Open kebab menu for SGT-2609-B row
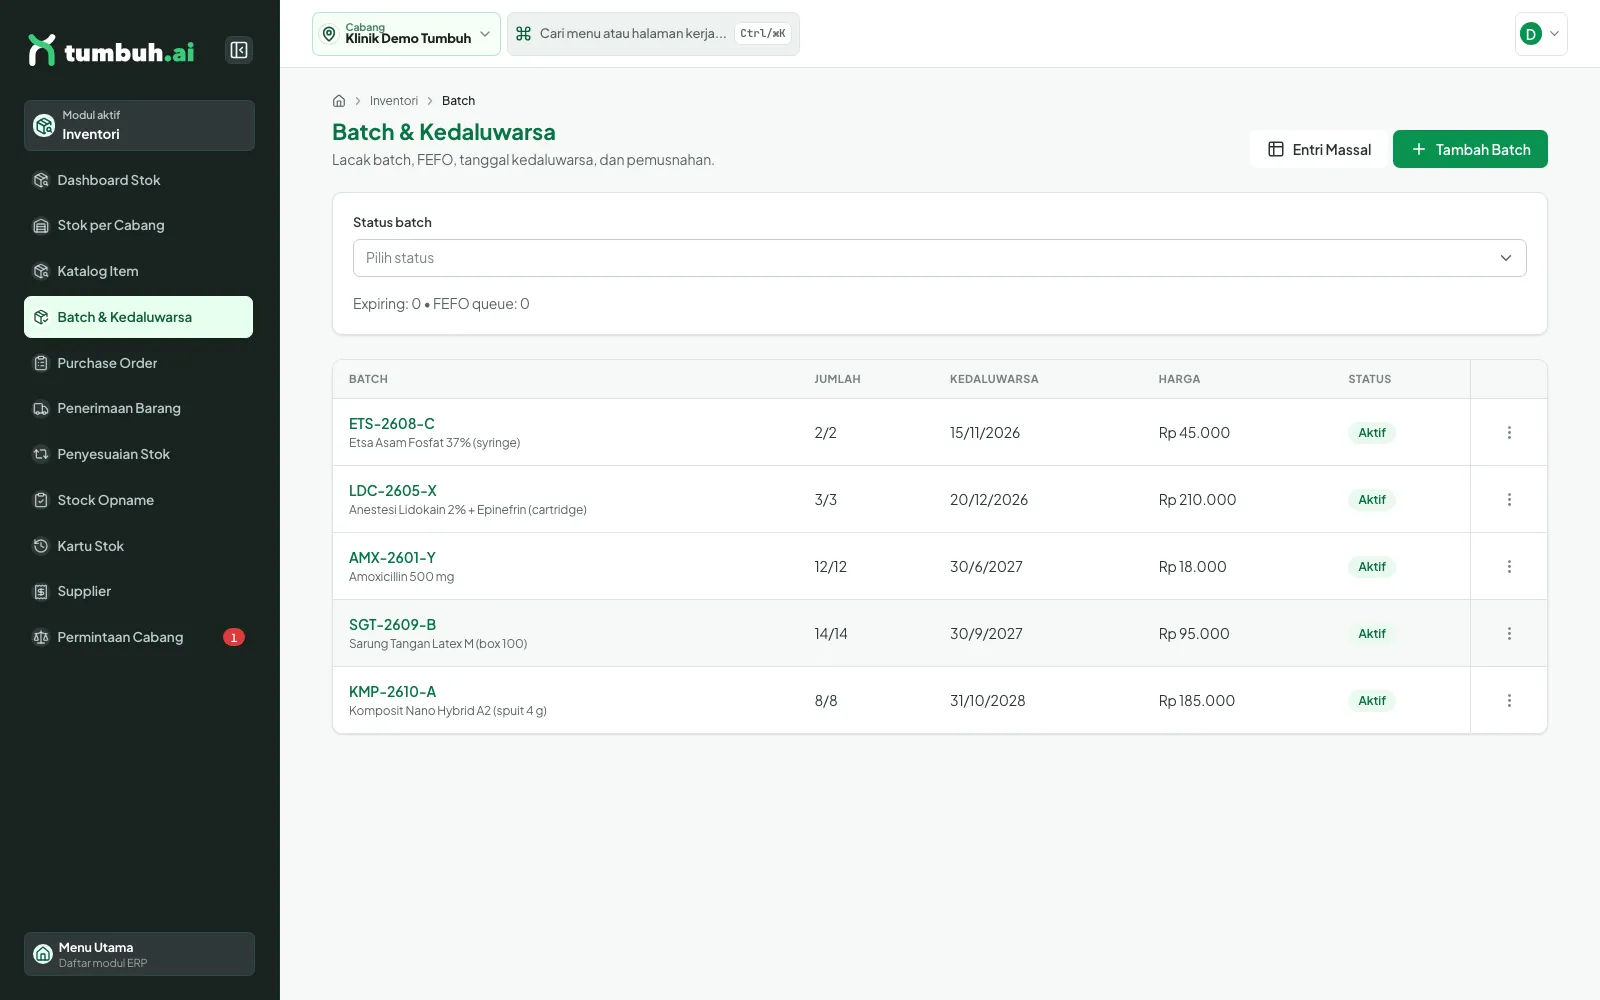1600x1000 pixels. [1509, 634]
